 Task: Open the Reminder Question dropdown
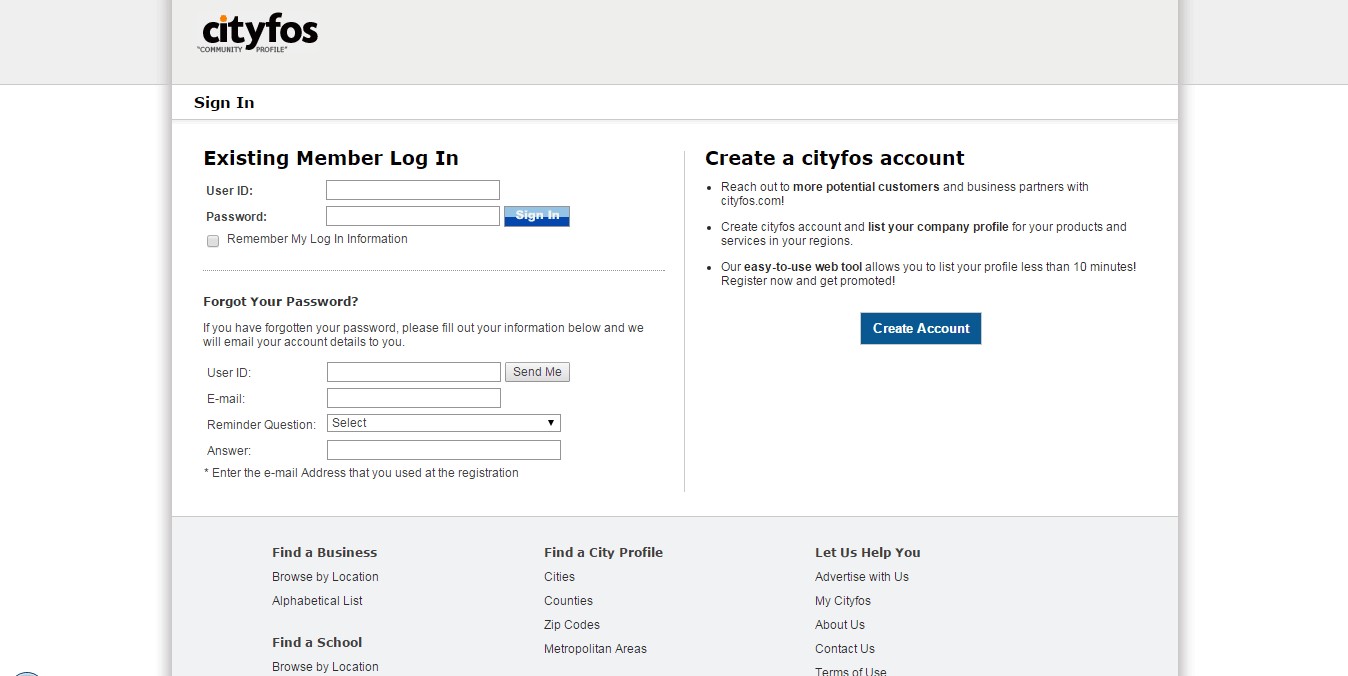[x=444, y=423]
